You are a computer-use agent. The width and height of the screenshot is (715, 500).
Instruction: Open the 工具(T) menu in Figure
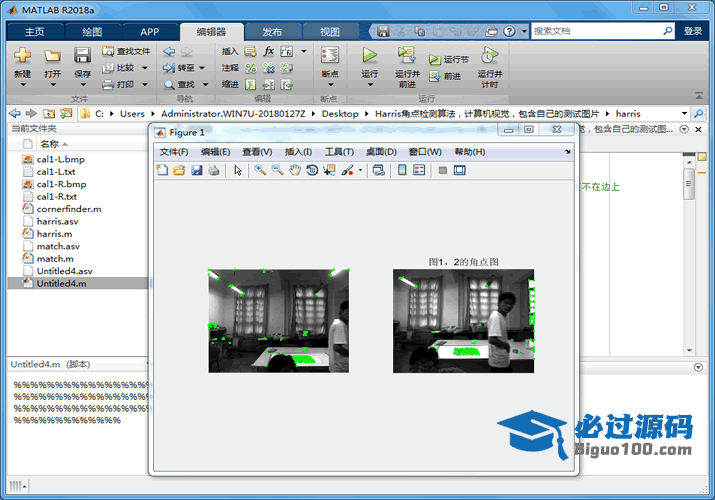339,152
